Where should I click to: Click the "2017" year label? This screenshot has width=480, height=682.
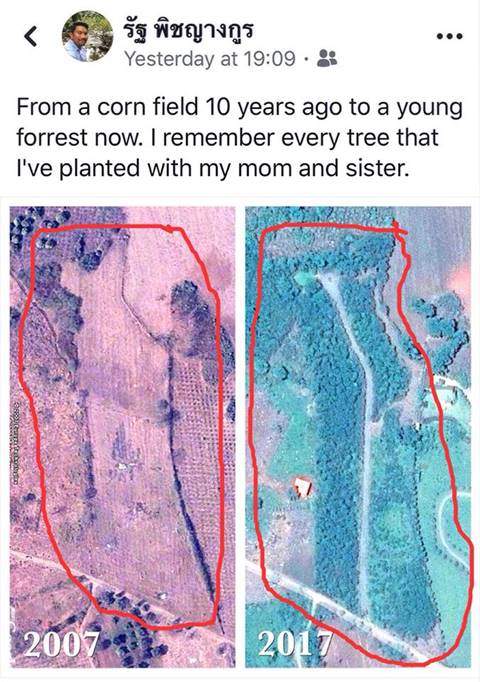point(296,644)
